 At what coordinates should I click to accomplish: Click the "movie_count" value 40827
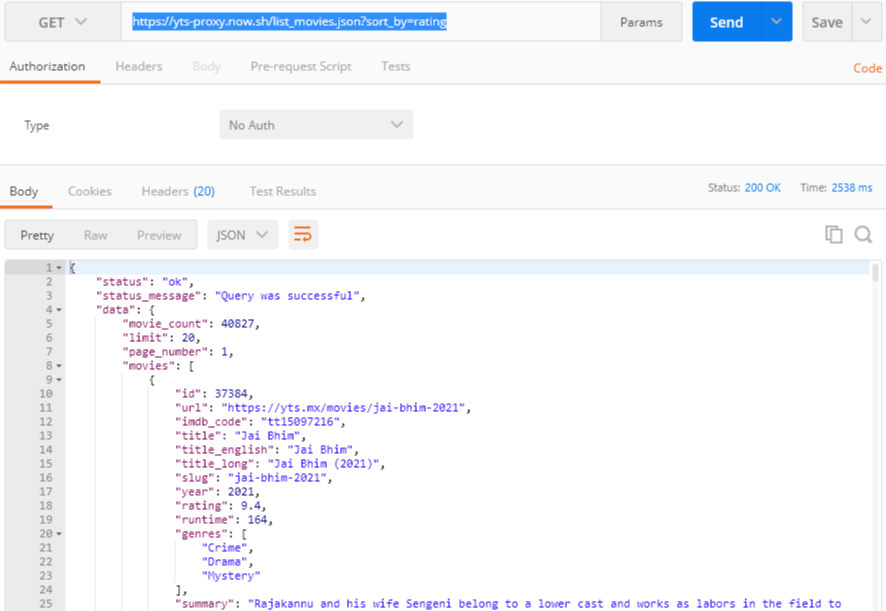[x=237, y=324]
